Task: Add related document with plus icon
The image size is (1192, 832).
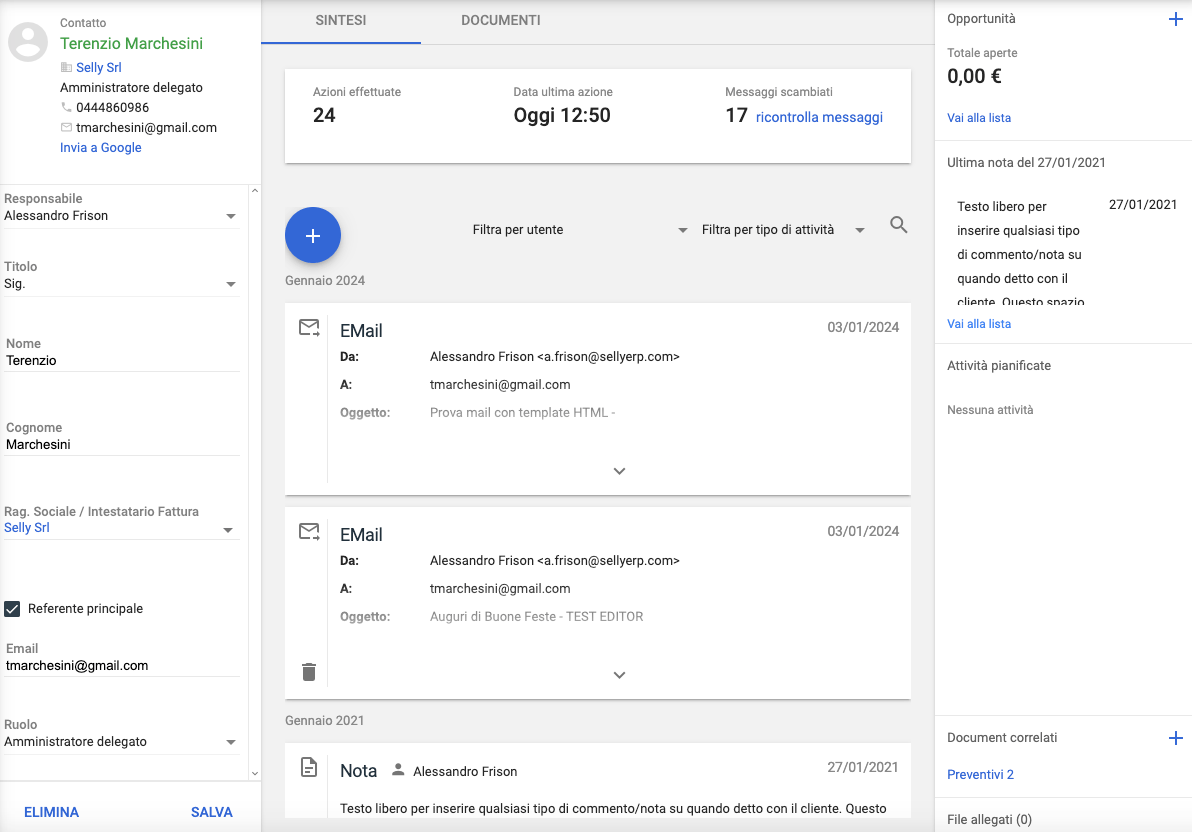Action: click(1175, 738)
